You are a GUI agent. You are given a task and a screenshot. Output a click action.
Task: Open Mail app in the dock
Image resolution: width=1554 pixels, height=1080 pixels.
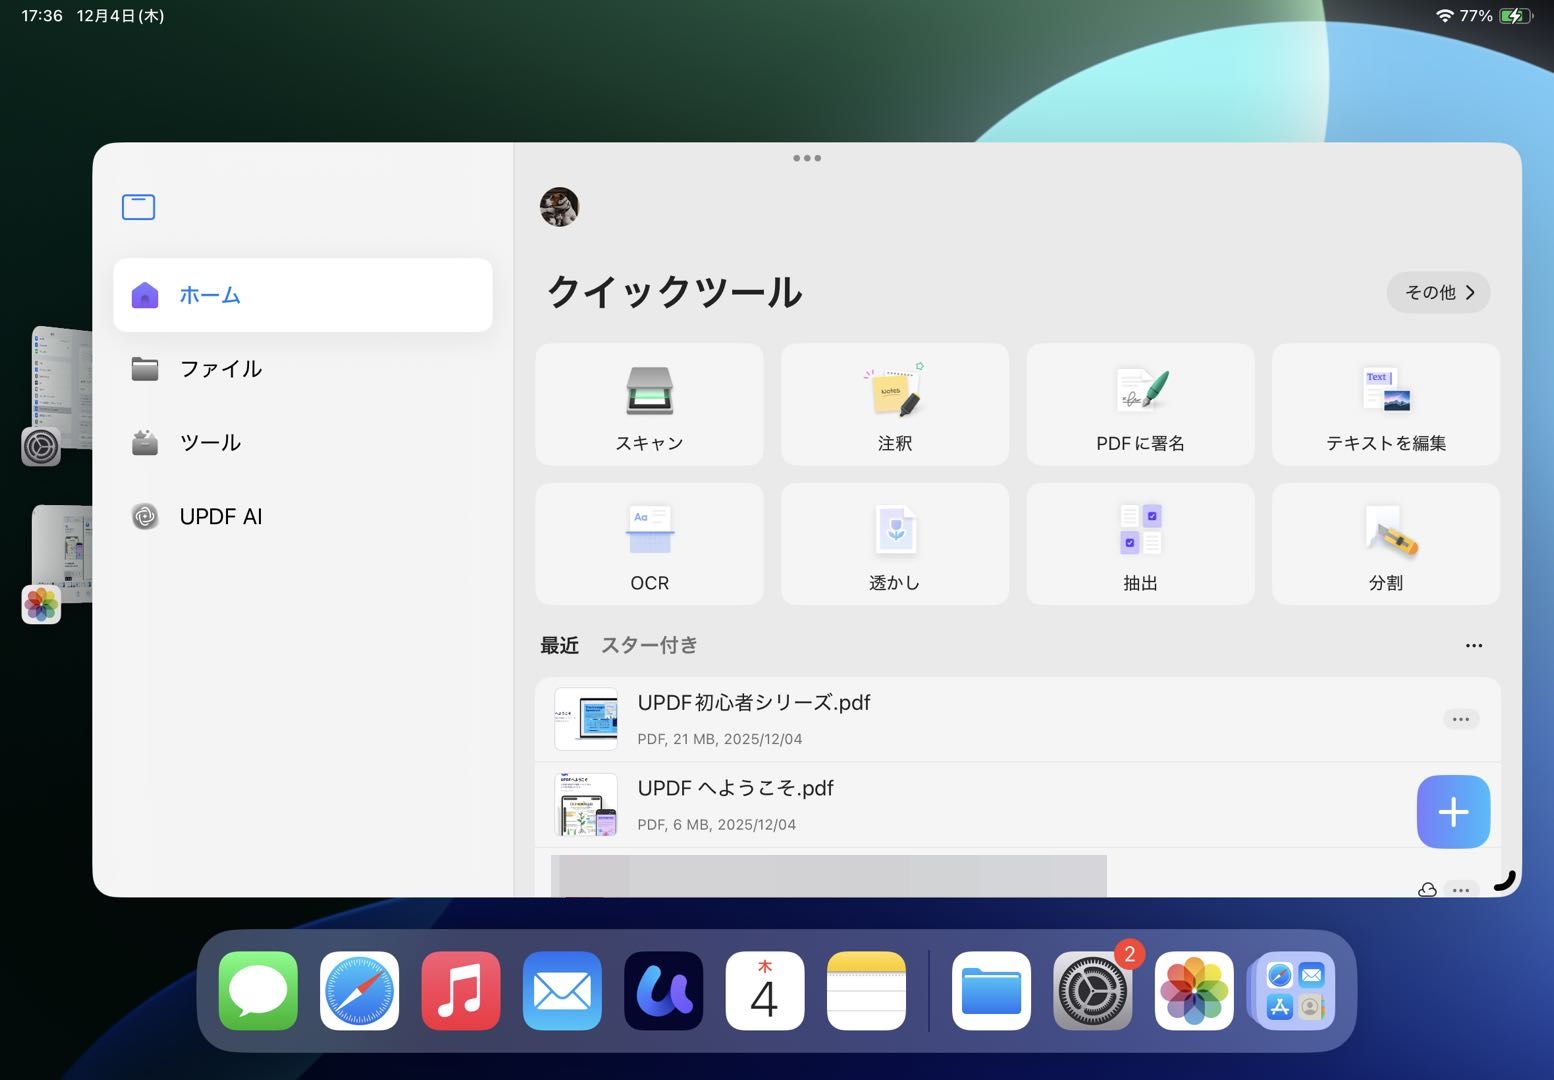(562, 991)
